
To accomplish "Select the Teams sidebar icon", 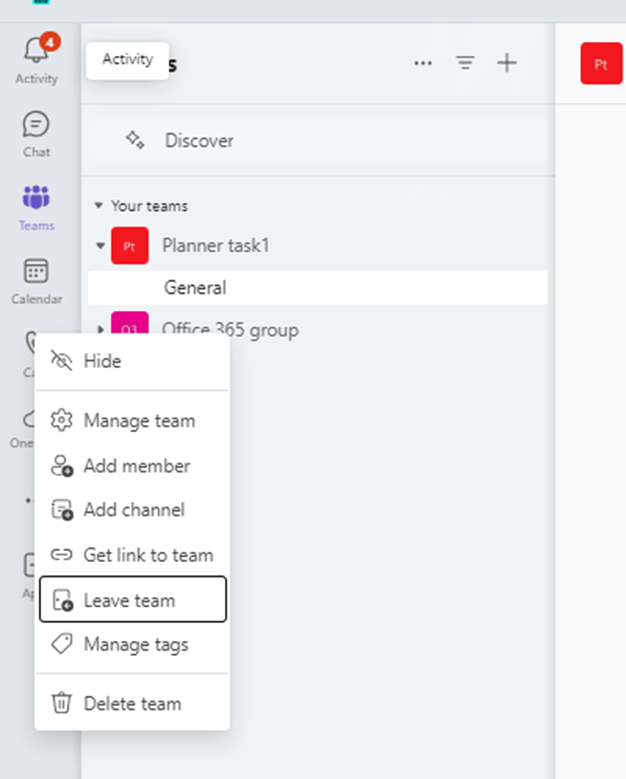I will [x=36, y=197].
